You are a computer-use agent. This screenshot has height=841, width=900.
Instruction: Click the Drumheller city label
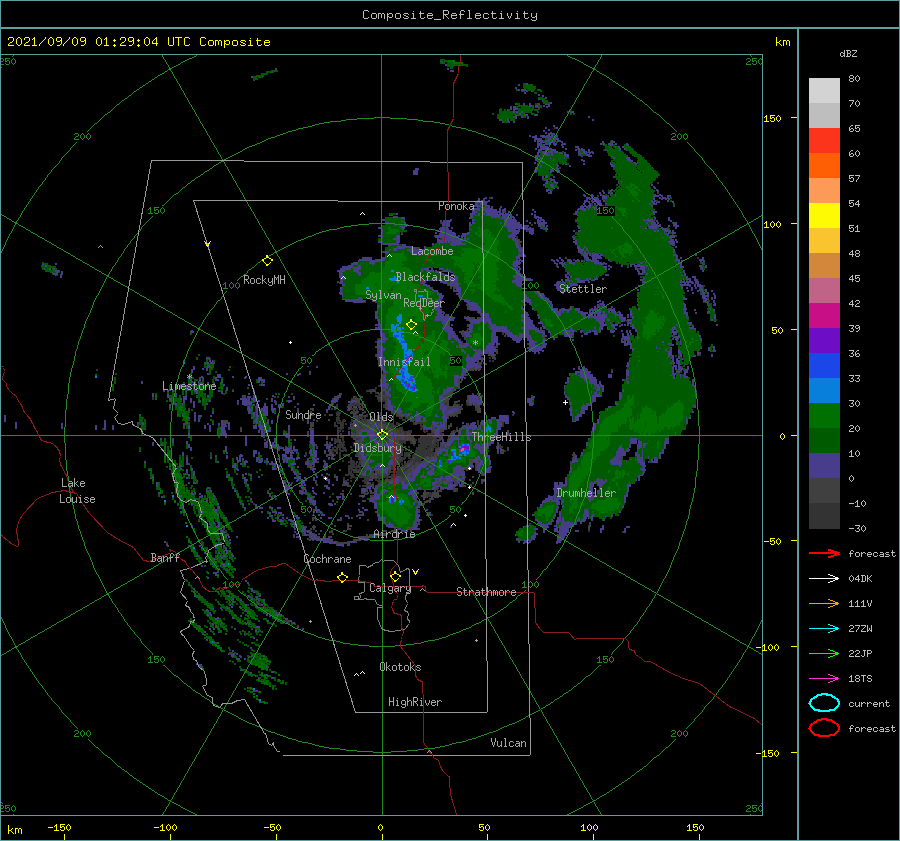[586, 493]
